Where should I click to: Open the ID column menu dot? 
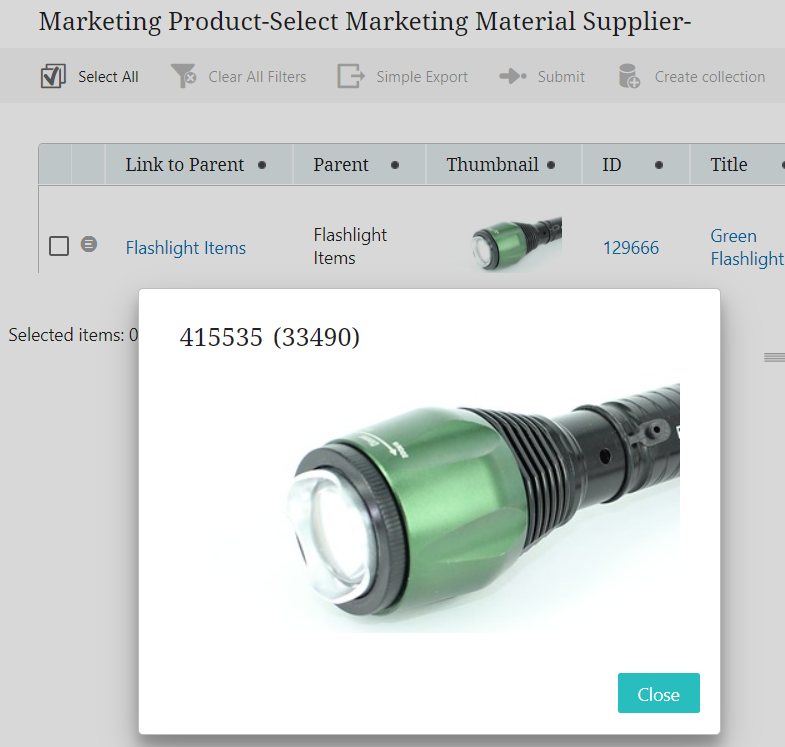tap(659, 165)
